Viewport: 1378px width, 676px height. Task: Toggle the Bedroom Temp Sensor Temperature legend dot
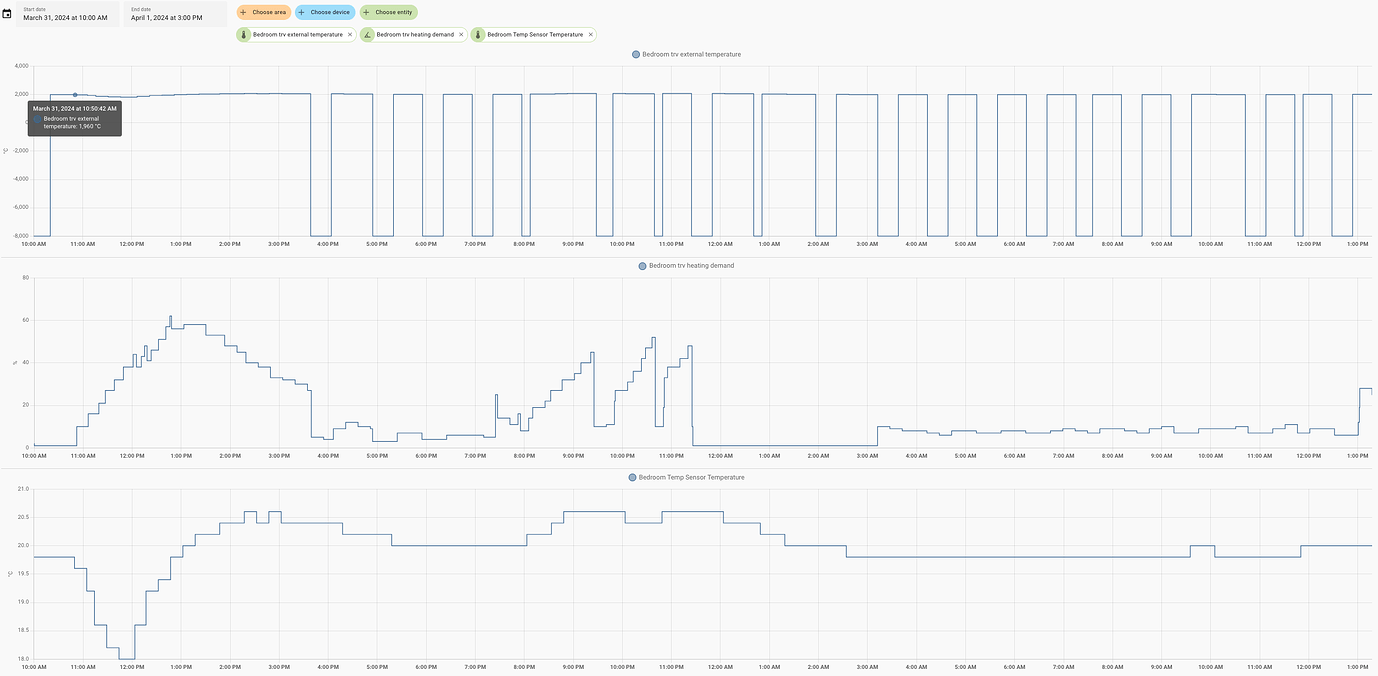[x=630, y=477]
